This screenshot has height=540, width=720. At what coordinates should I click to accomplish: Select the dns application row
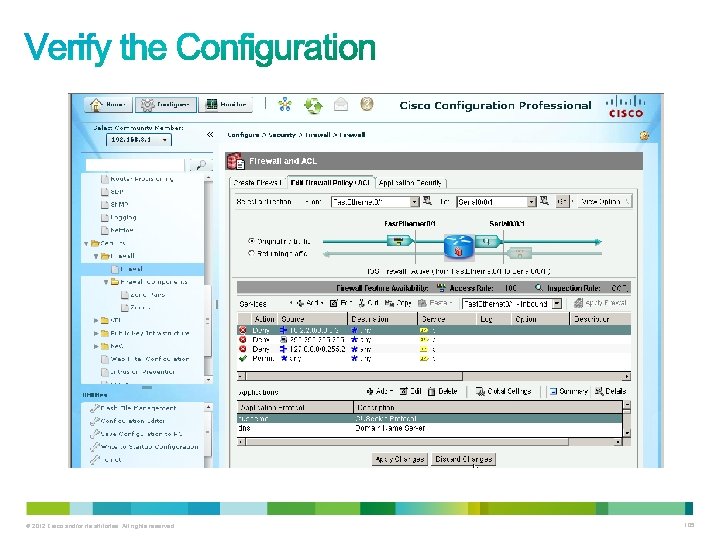[430, 428]
